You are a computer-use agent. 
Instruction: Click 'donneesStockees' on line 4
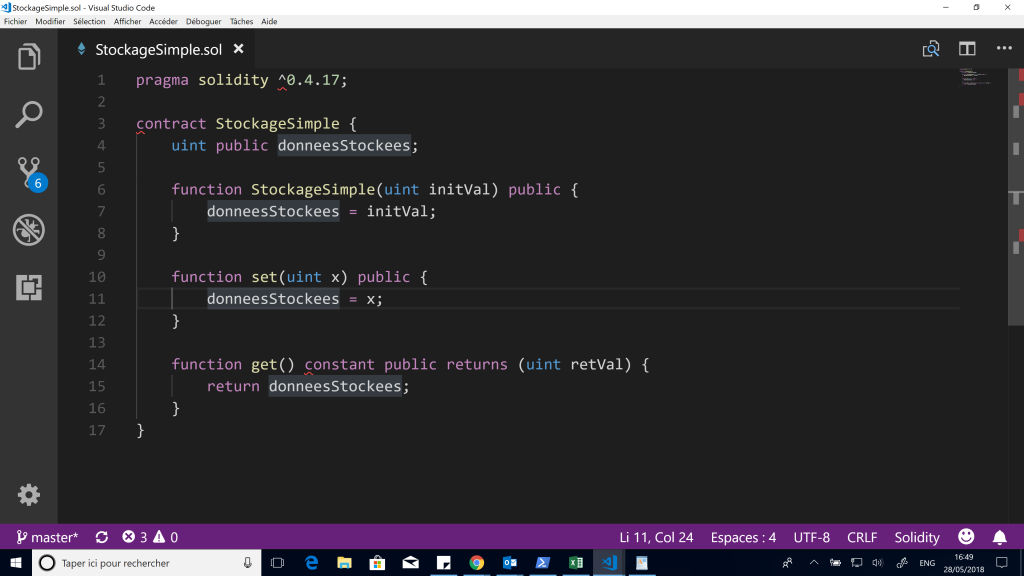point(344,145)
